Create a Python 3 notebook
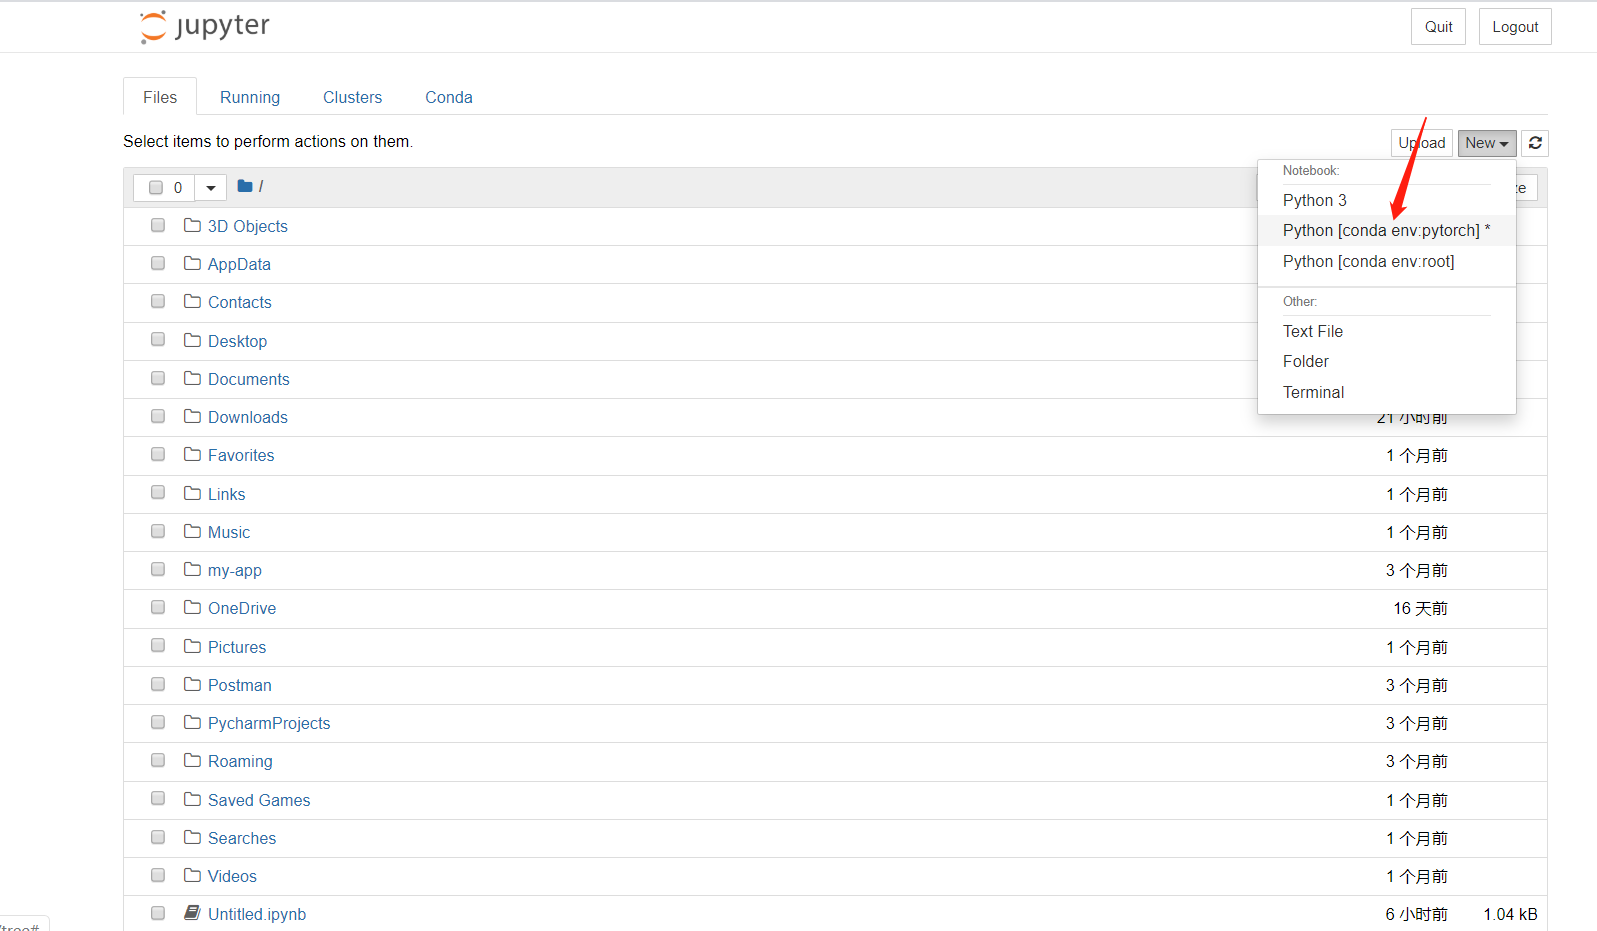1597x931 pixels. 1386,200
